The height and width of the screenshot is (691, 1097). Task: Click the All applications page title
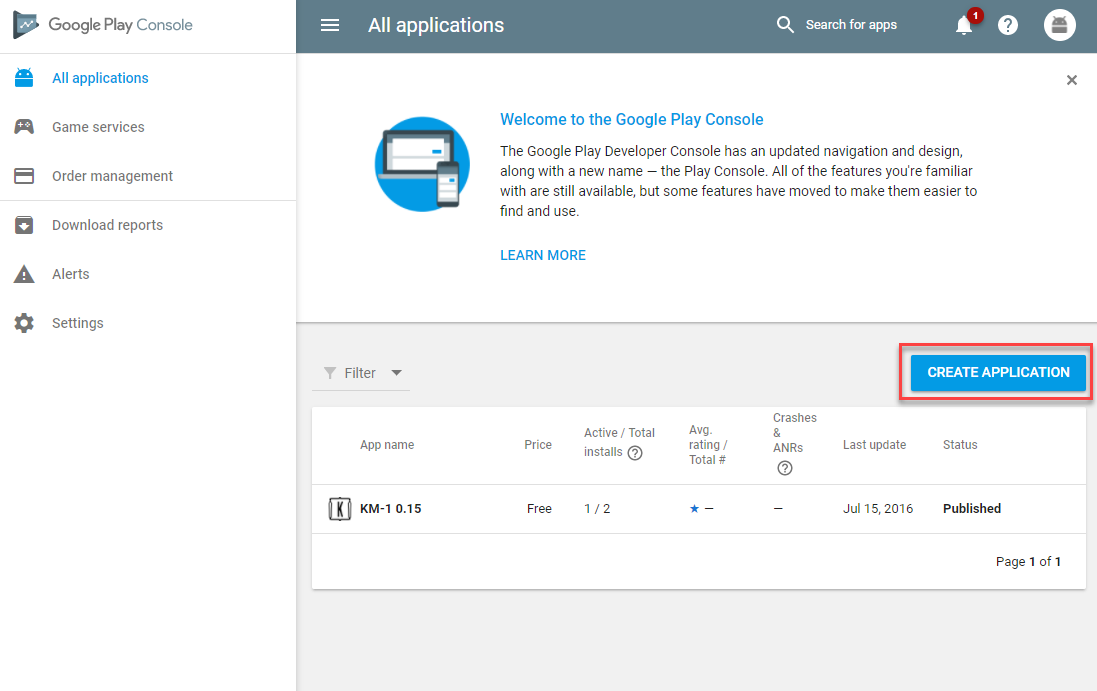(x=436, y=25)
